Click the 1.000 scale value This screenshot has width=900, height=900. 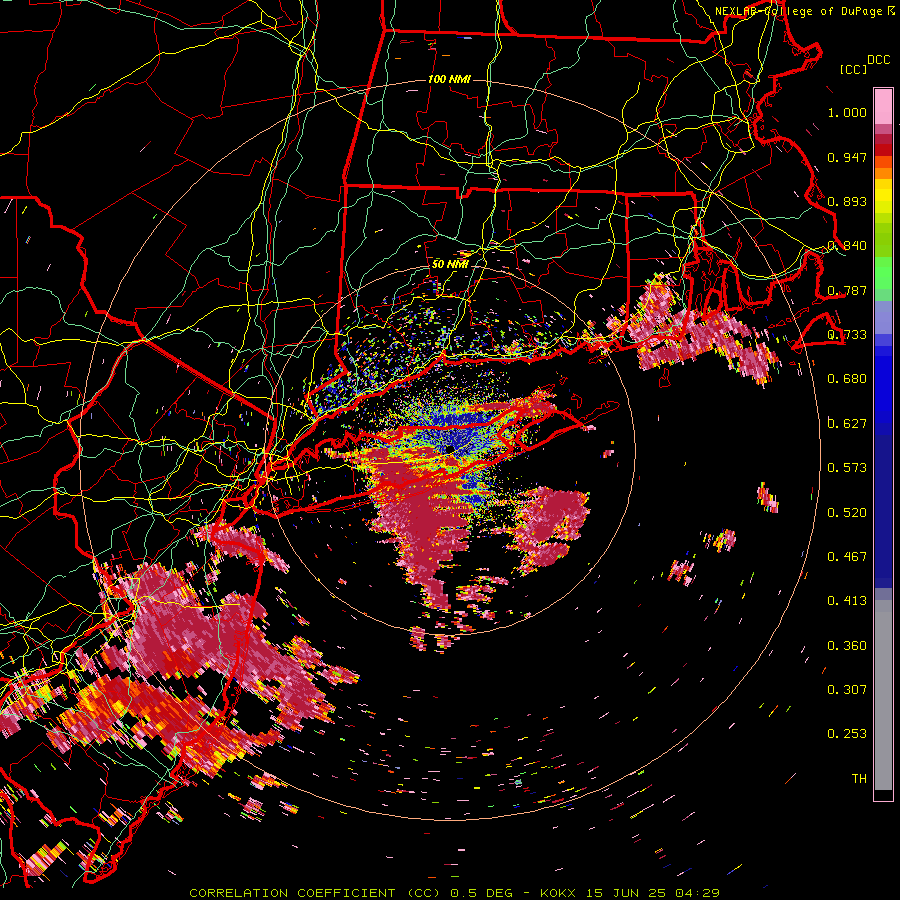click(847, 112)
